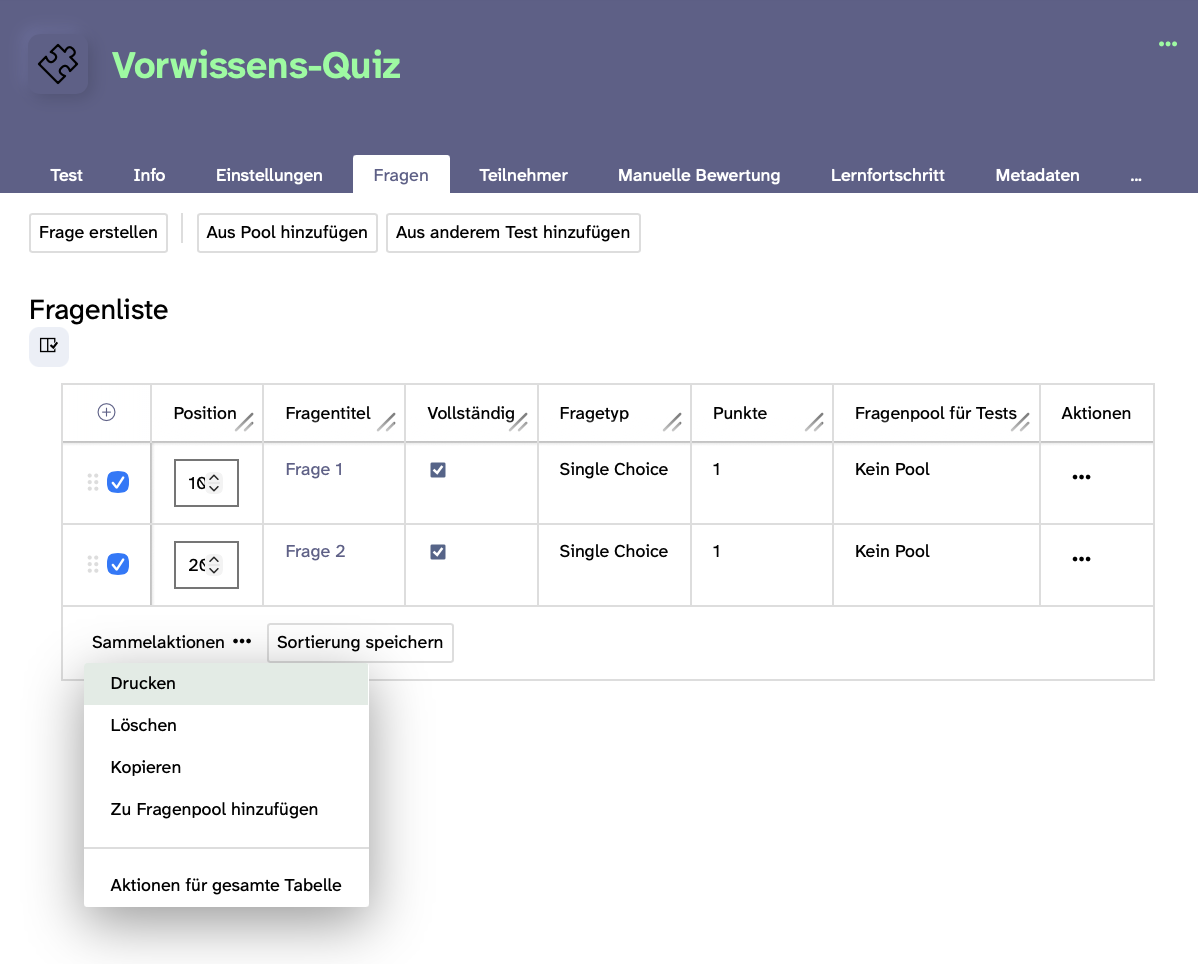Click Aus anderem Test hinzufügen button

513,232
